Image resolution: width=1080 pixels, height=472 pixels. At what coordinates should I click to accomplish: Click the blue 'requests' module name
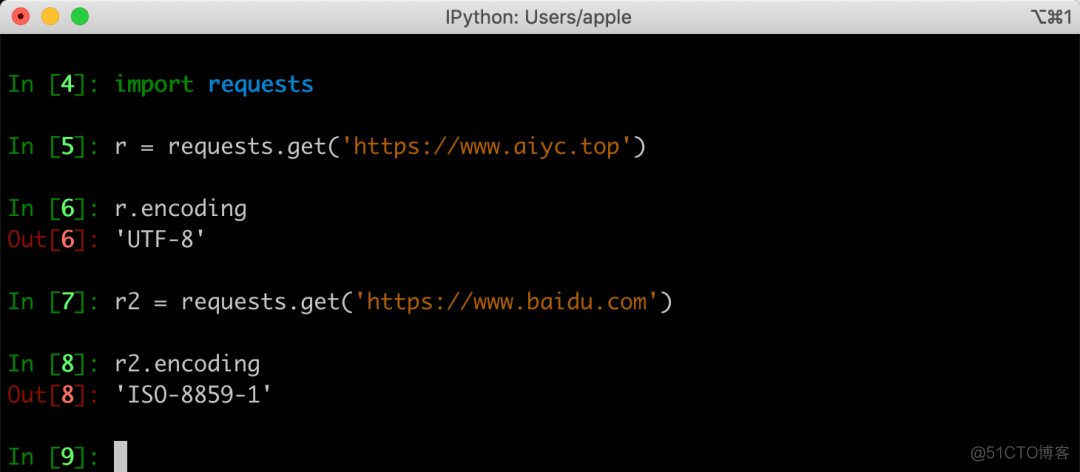point(260,85)
